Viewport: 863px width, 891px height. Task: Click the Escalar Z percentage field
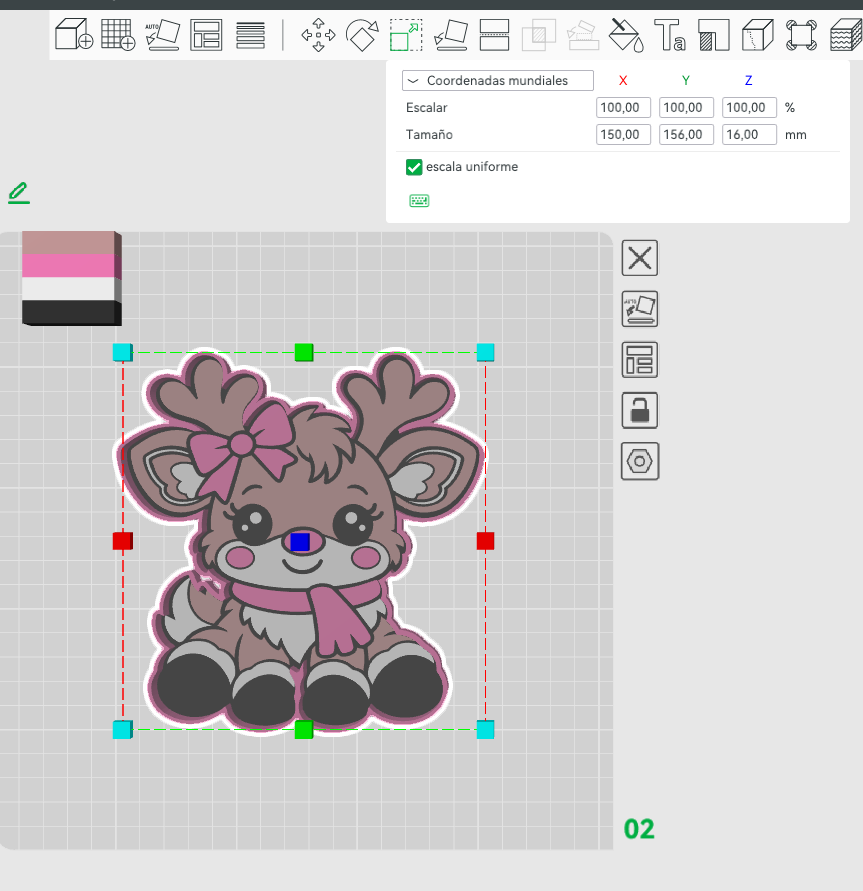click(749, 107)
